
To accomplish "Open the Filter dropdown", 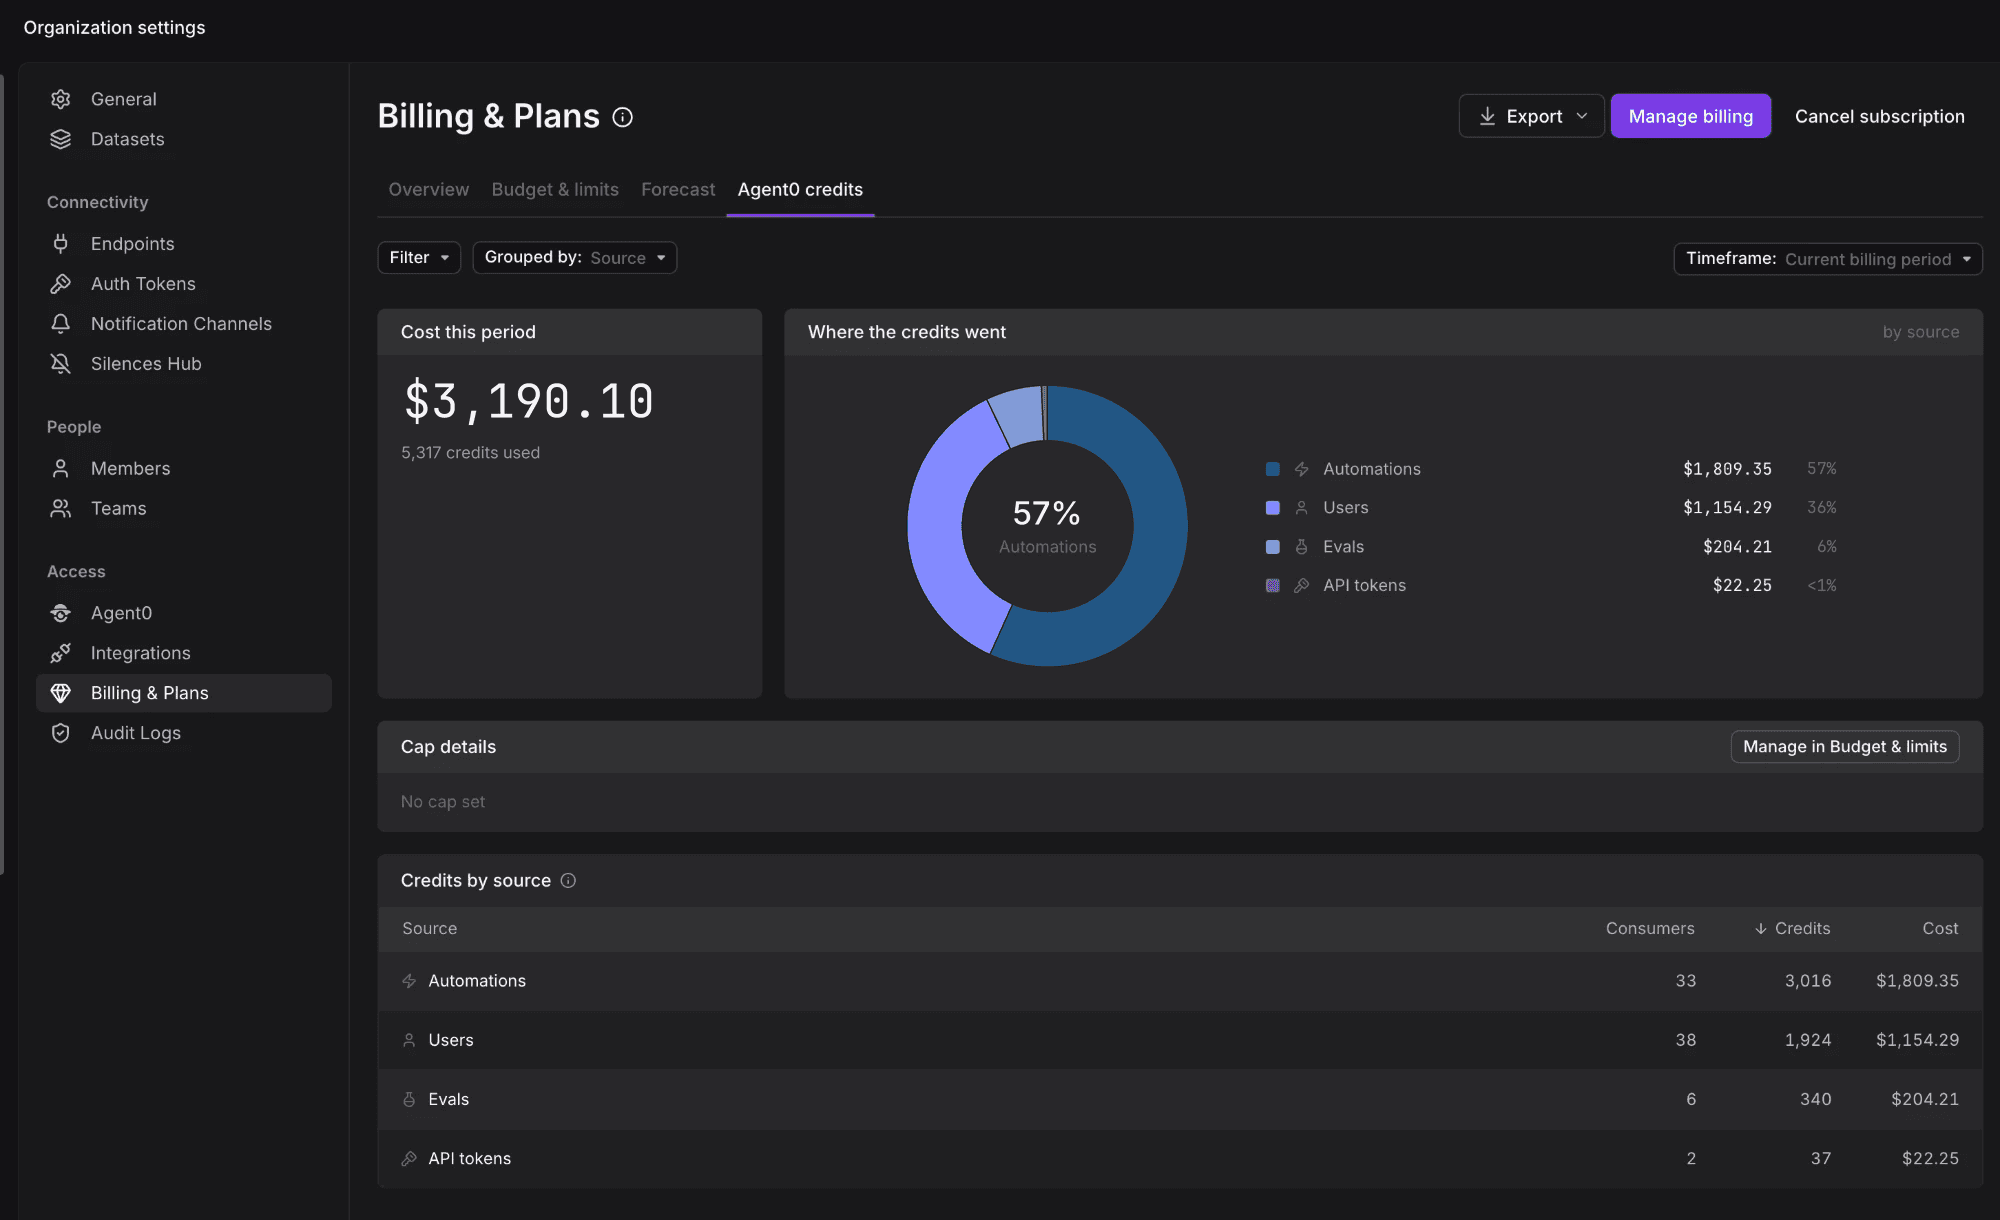I will (x=419, y=257).
